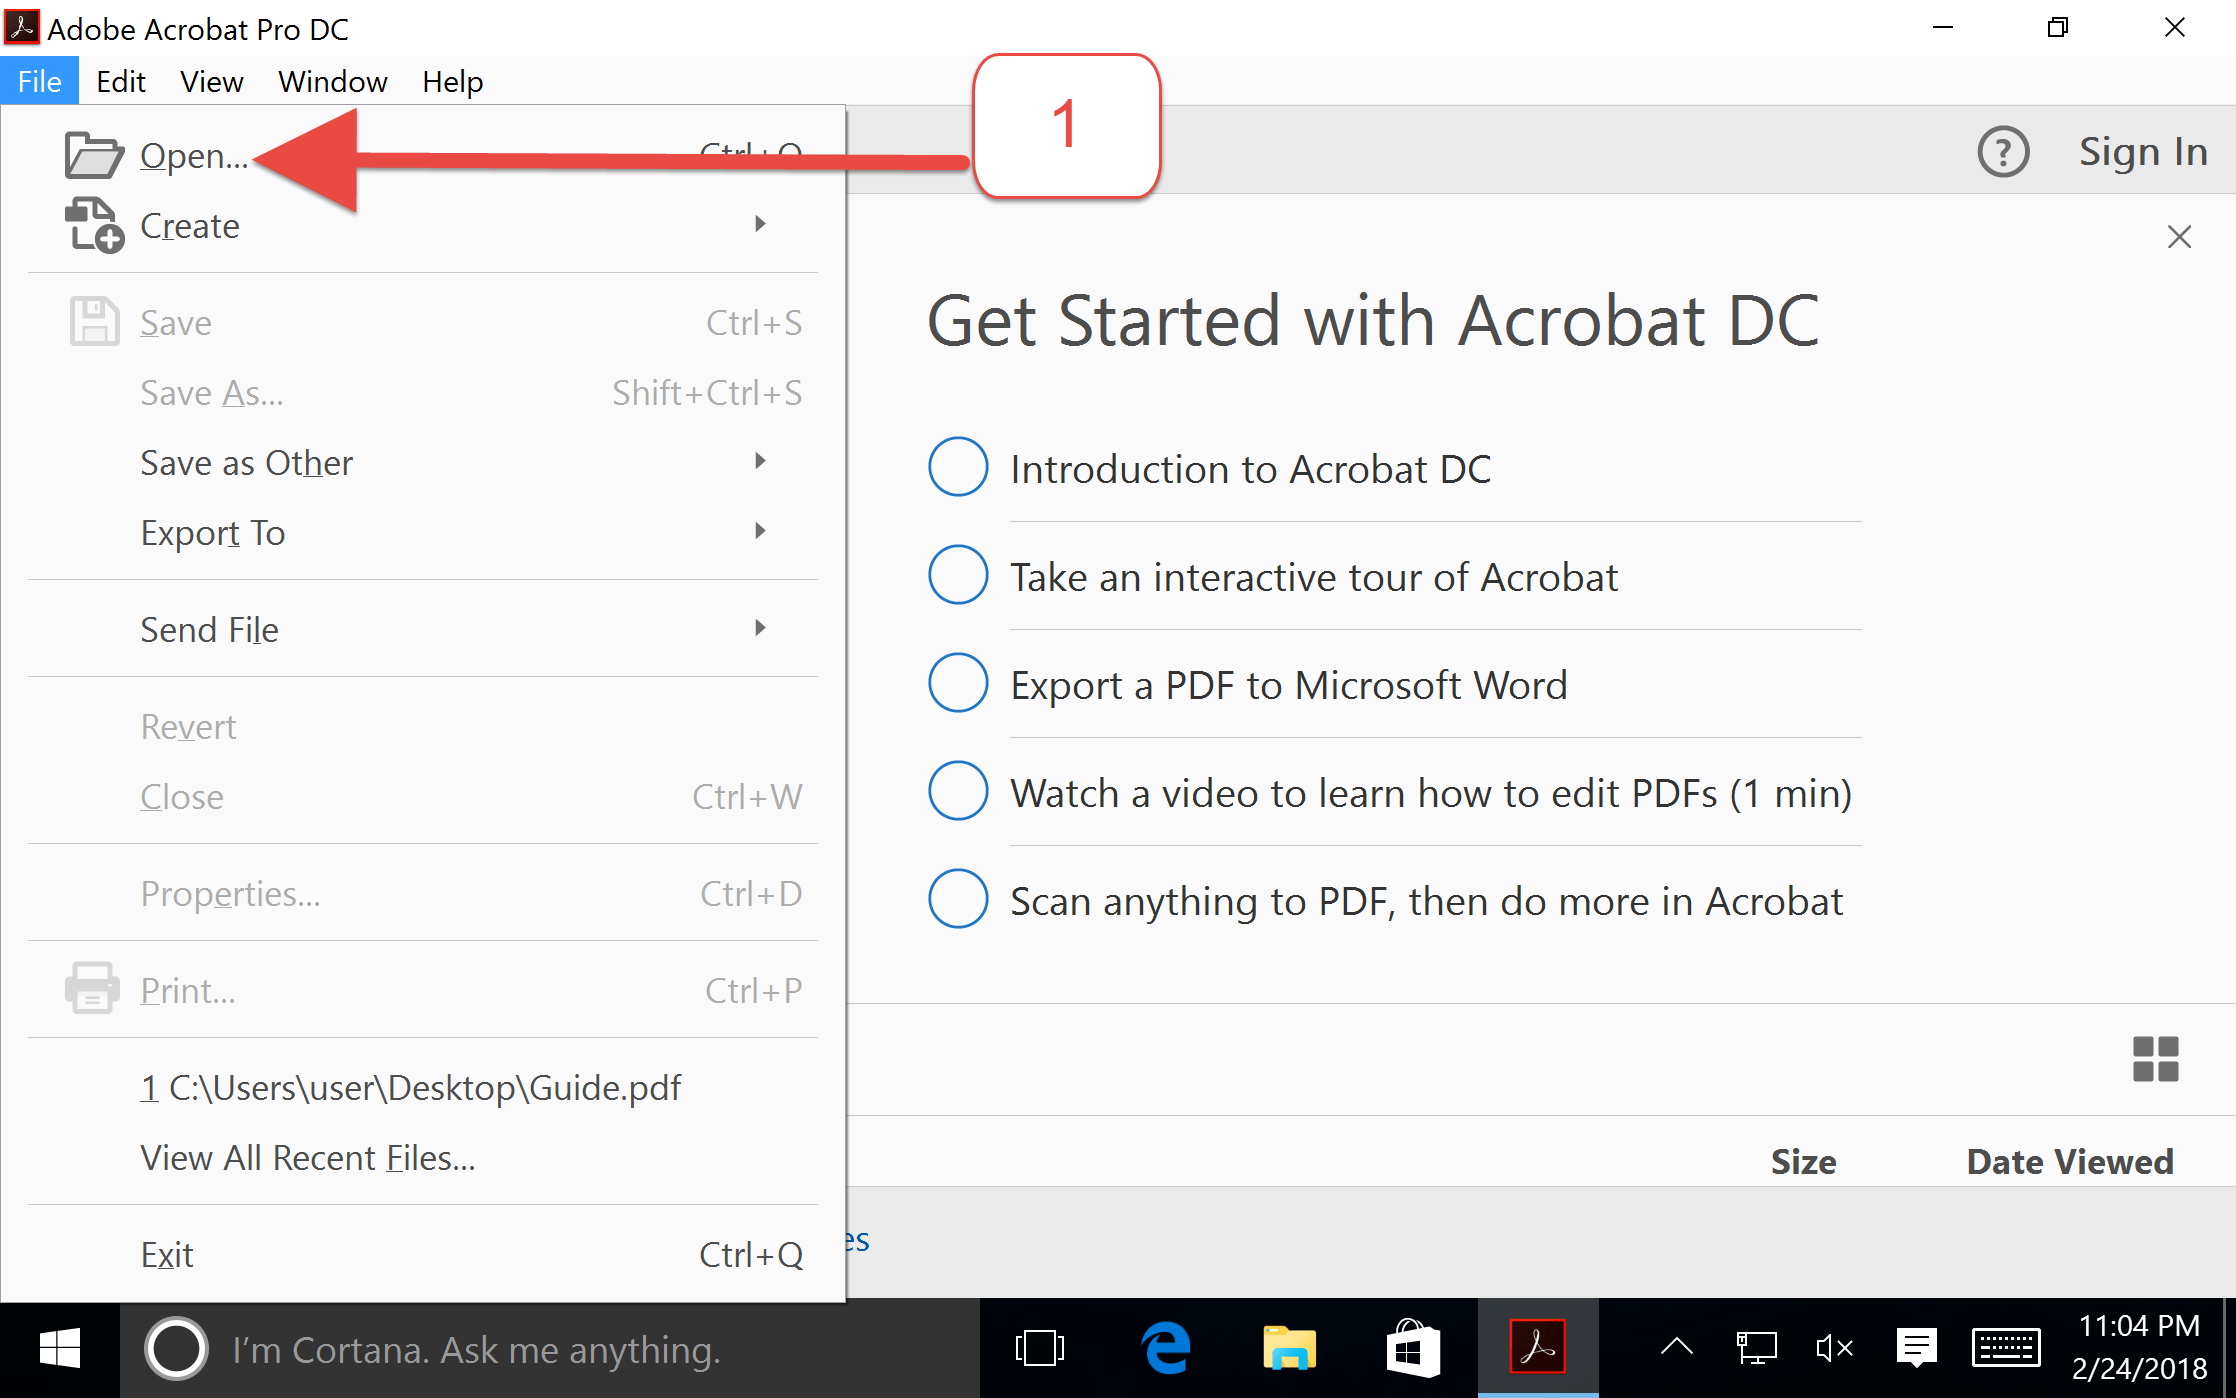The width and height of the screenshot is (2236, 1398).
Task: Open File Explorer from taskbar
Action: coord(1289,1348)
